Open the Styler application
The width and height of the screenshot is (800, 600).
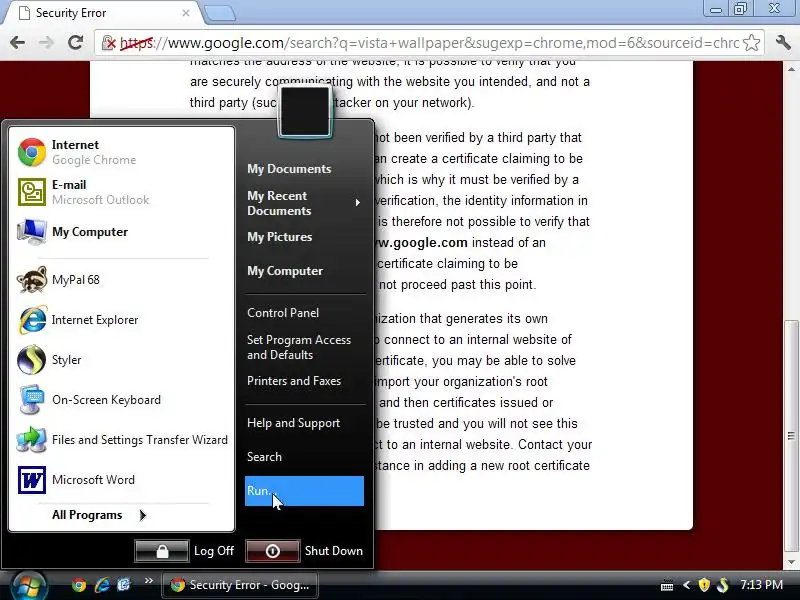[x=121, y=360]
